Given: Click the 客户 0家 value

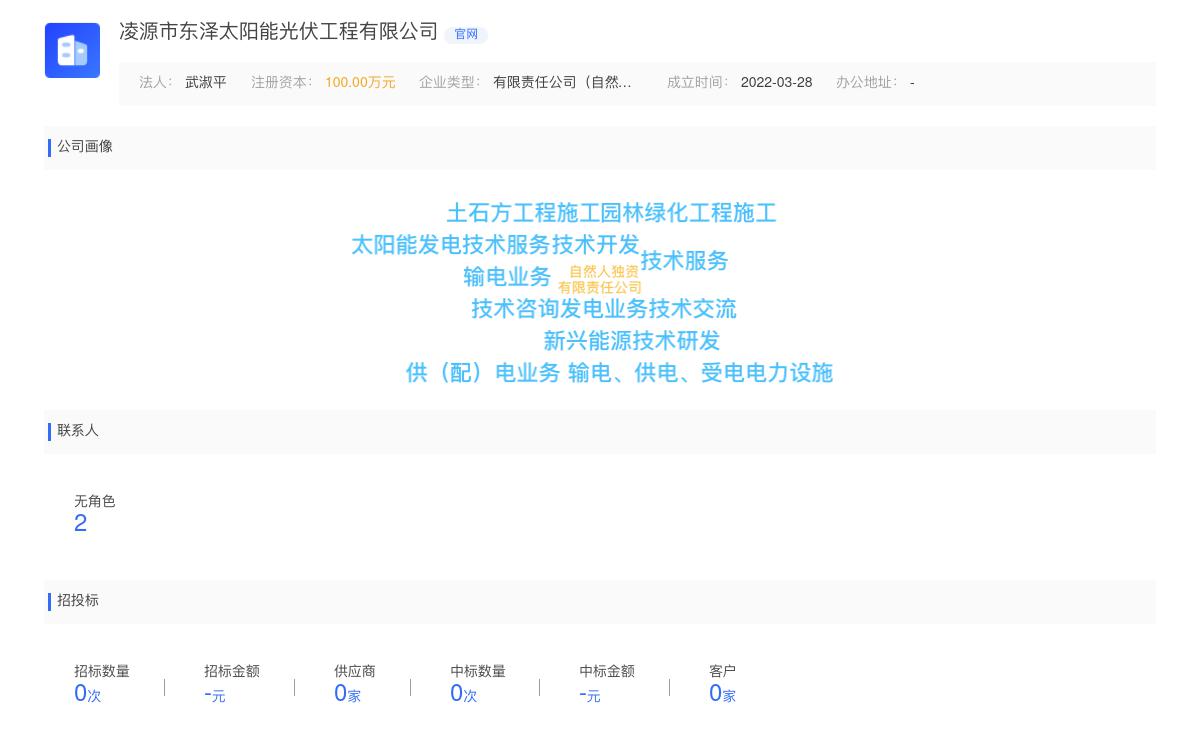Looking at the screenshot, I should 722,694.
